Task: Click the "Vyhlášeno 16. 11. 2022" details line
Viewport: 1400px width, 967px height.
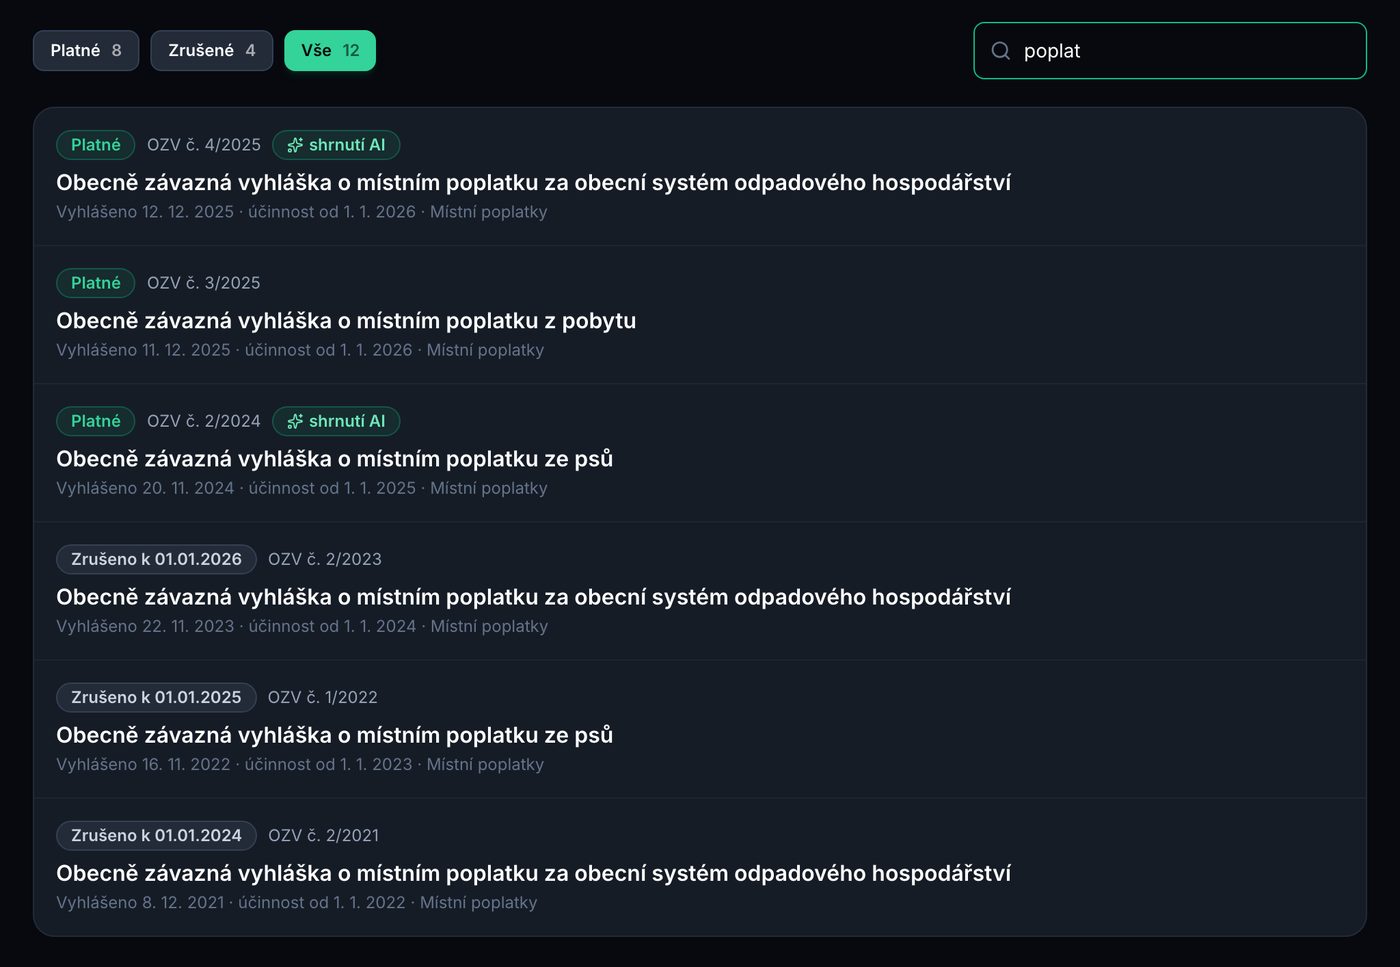Action: 300,764
